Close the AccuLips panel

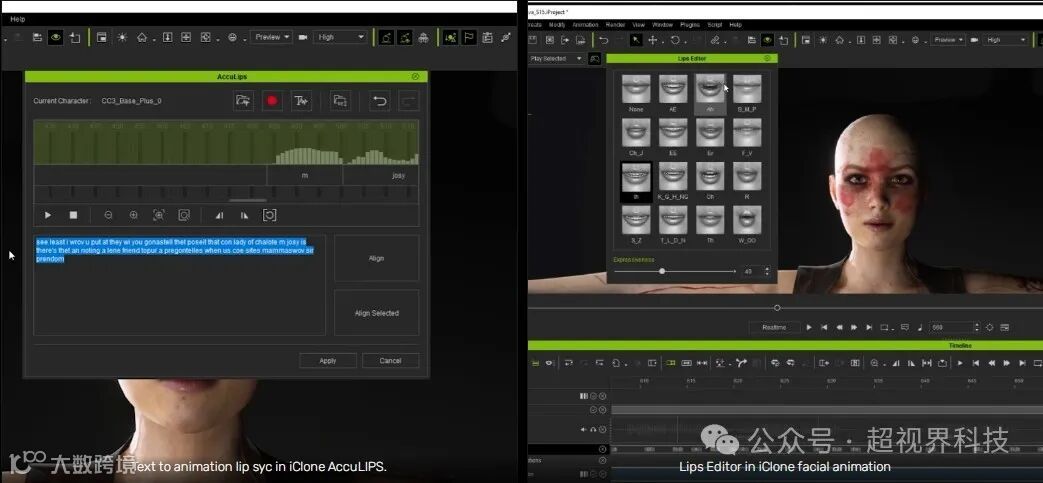click(416, 77)
